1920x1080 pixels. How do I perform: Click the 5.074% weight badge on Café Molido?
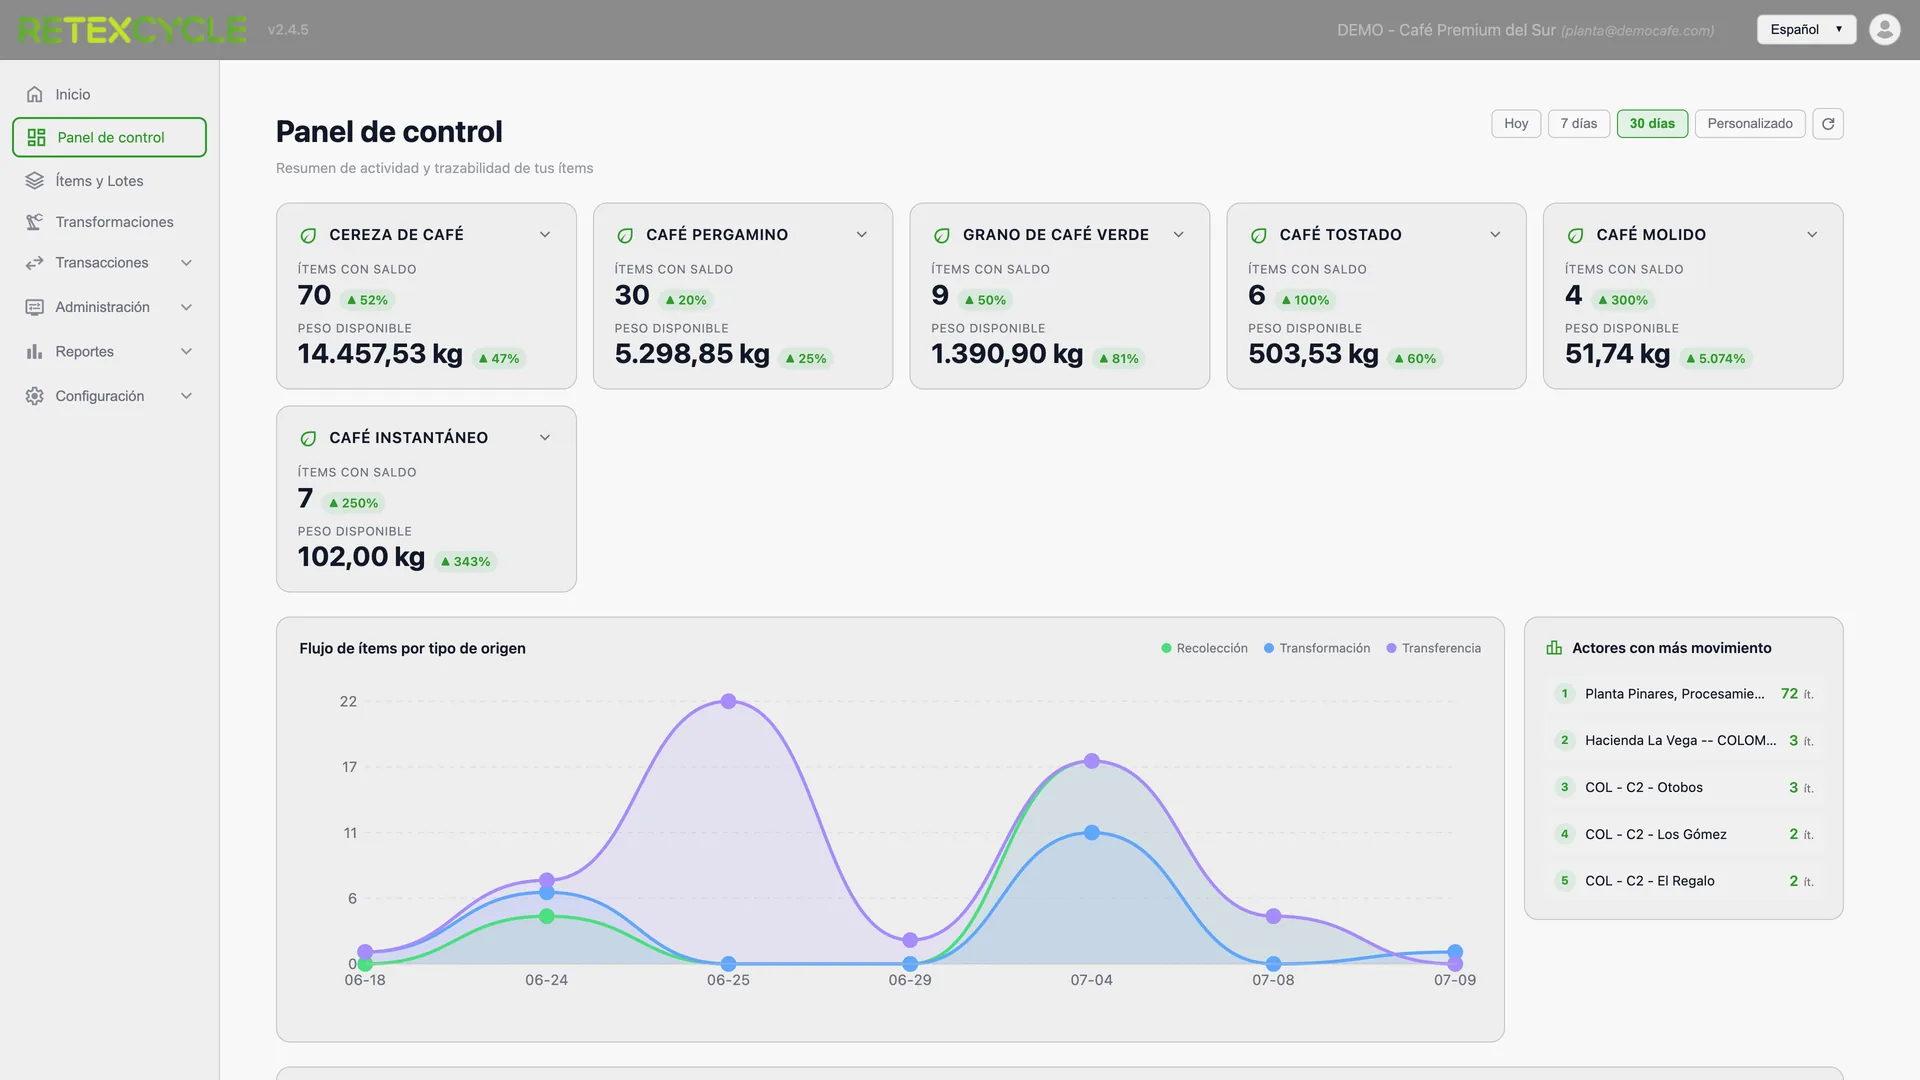(1716, 359)
